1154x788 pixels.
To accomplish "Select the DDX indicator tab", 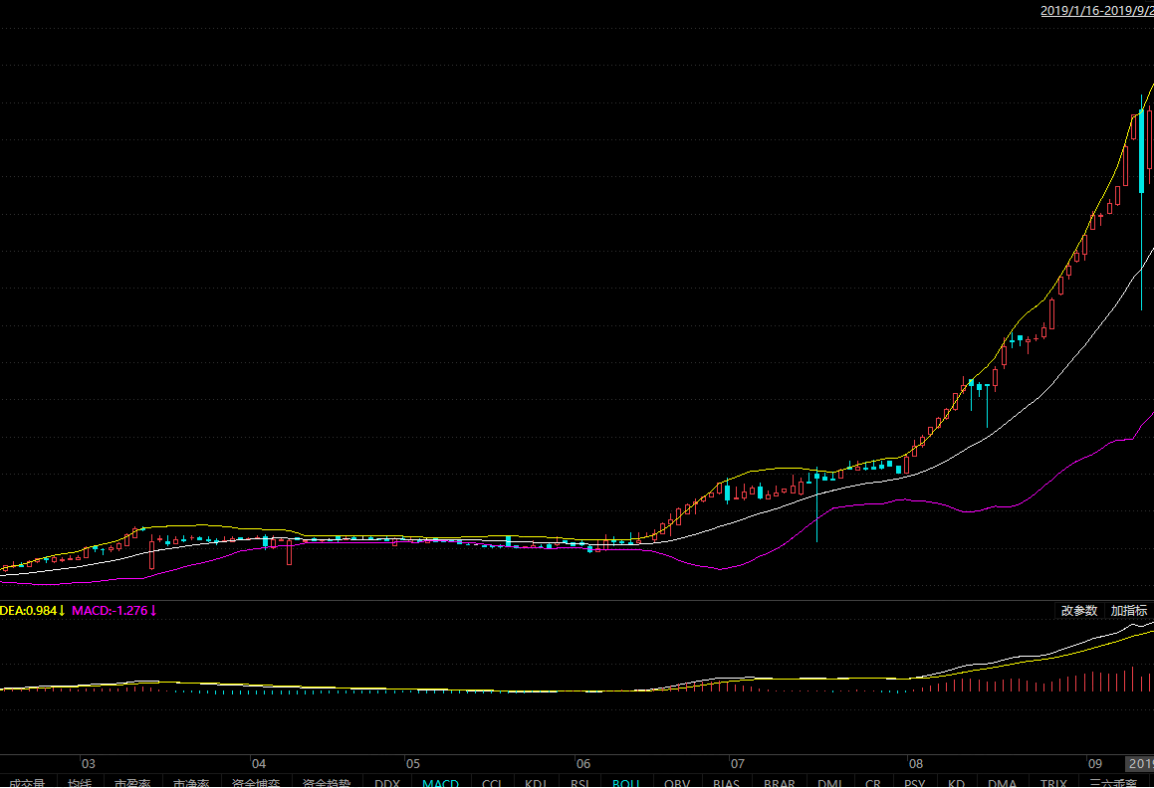I will click(387, 783).
